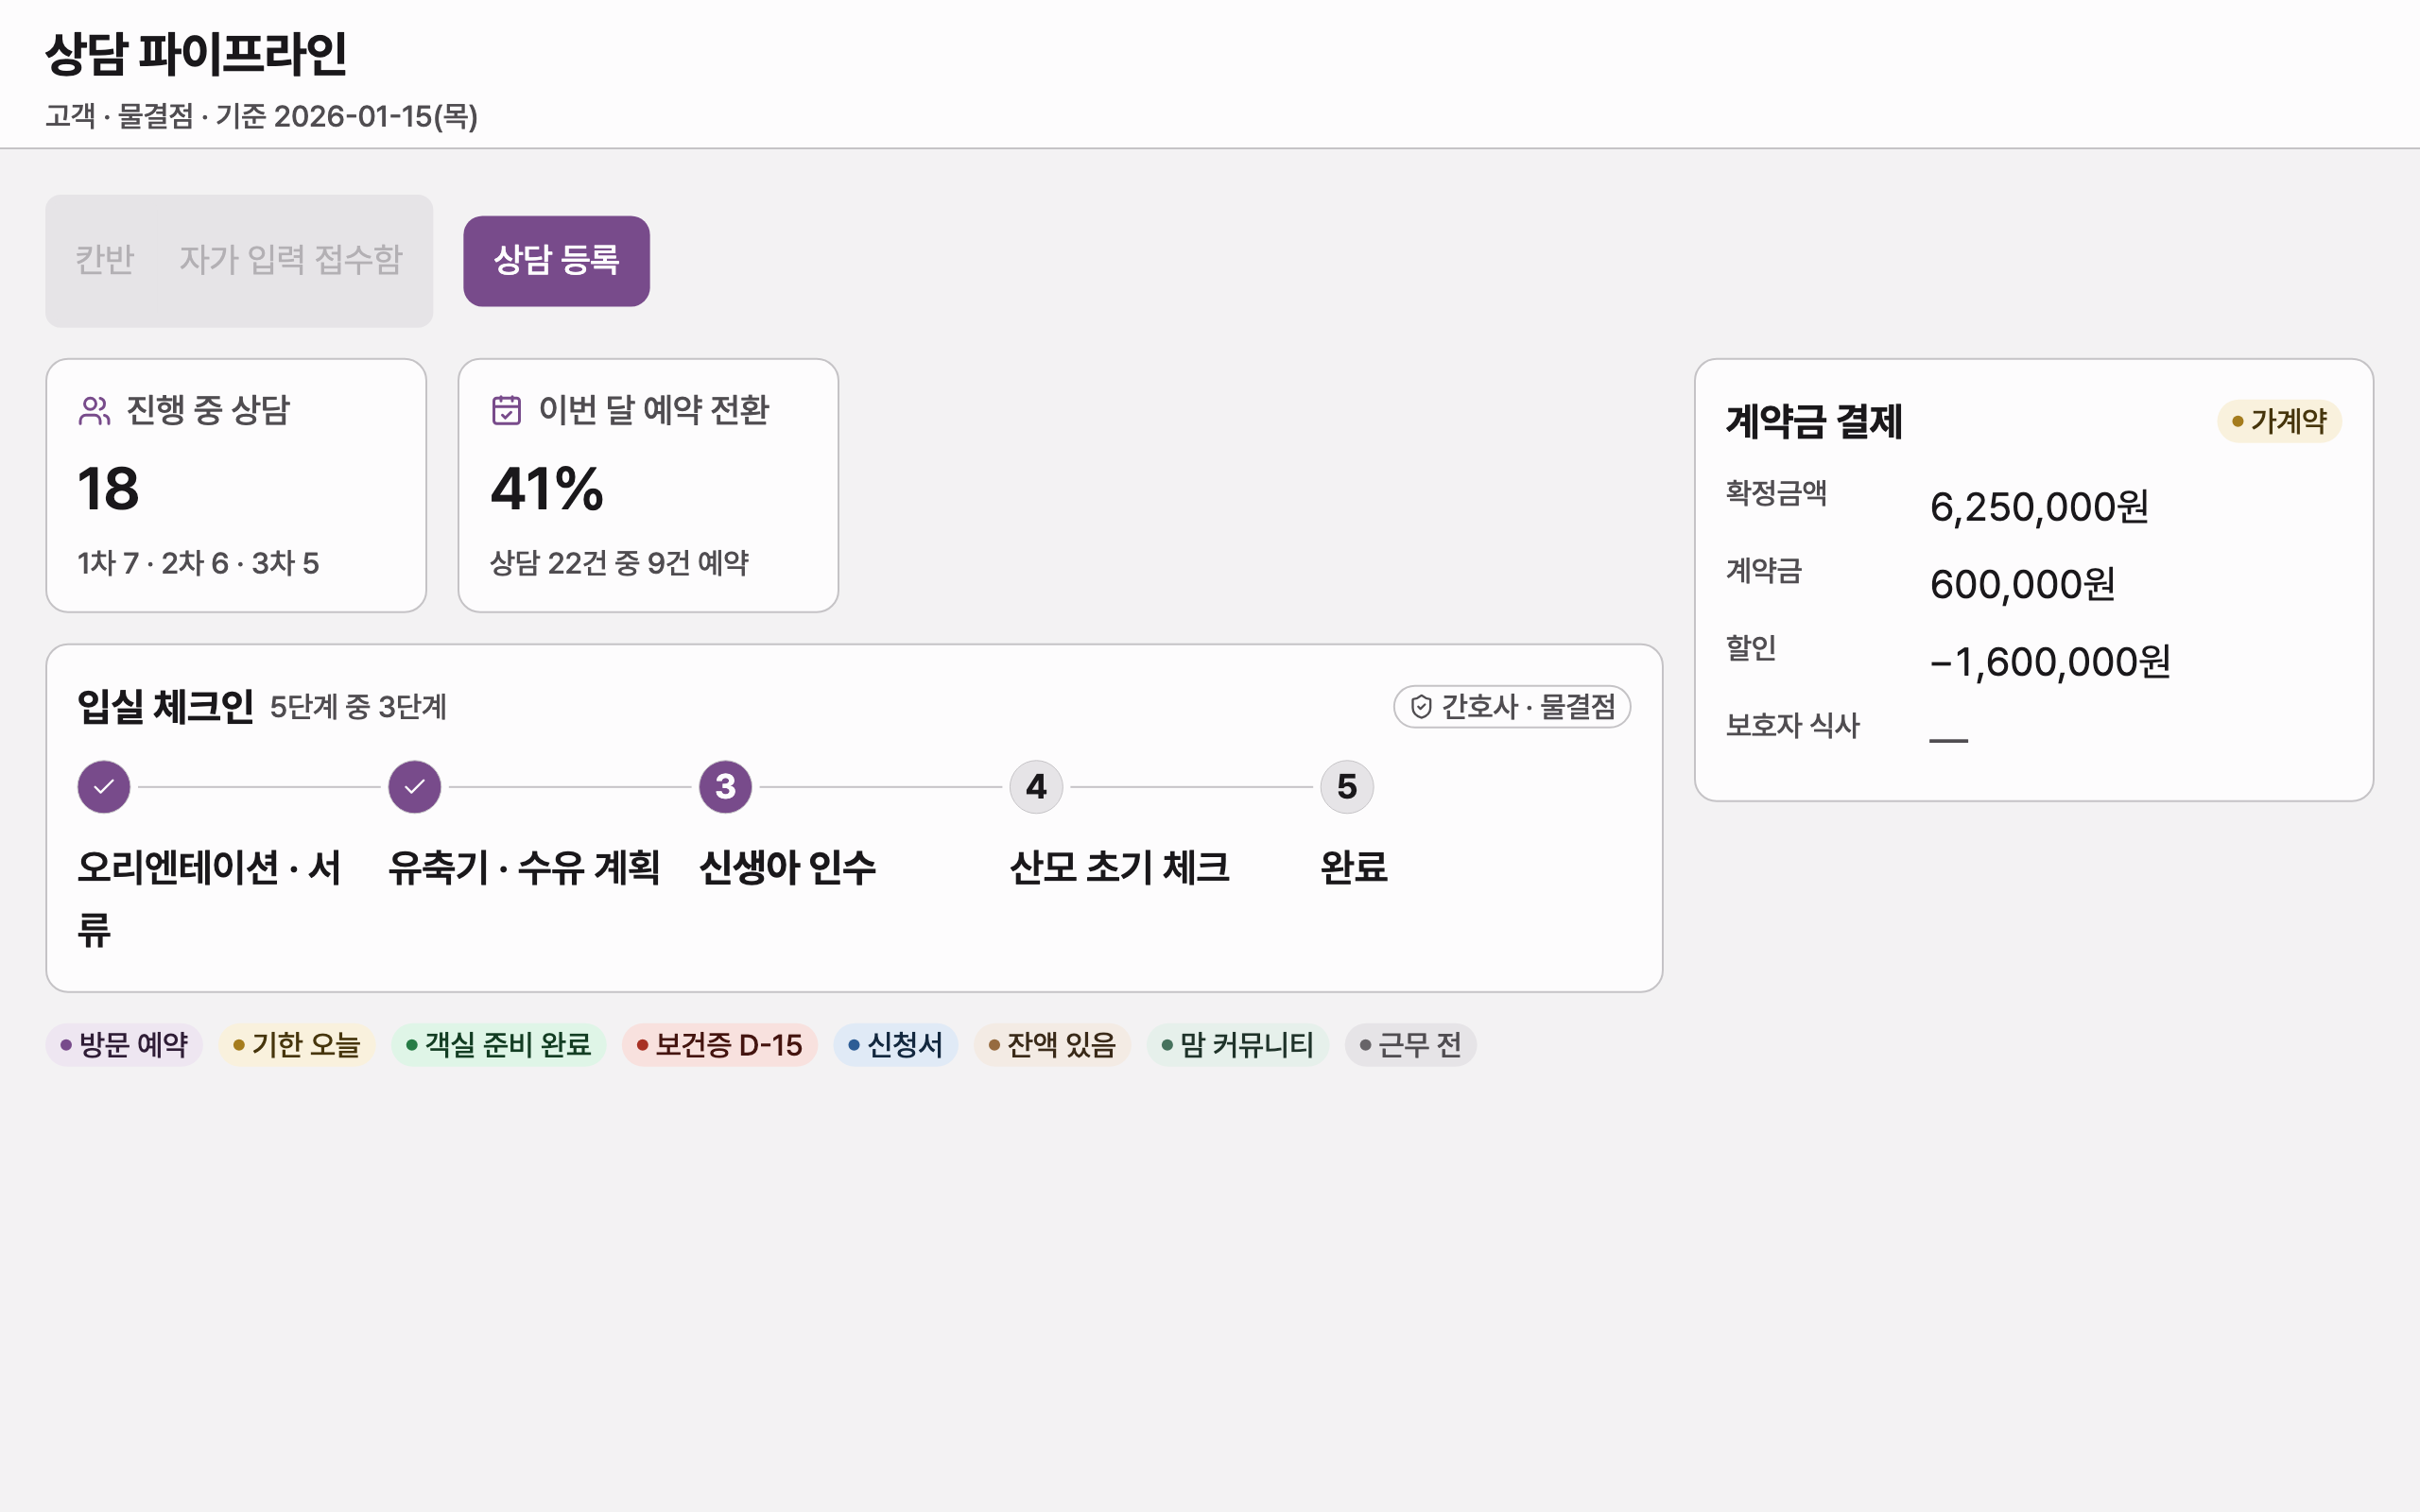This screenshot has height=1512, width=2420.
Task: Click the 산모 초기 체크 step label
Action: click(1120, 867)
